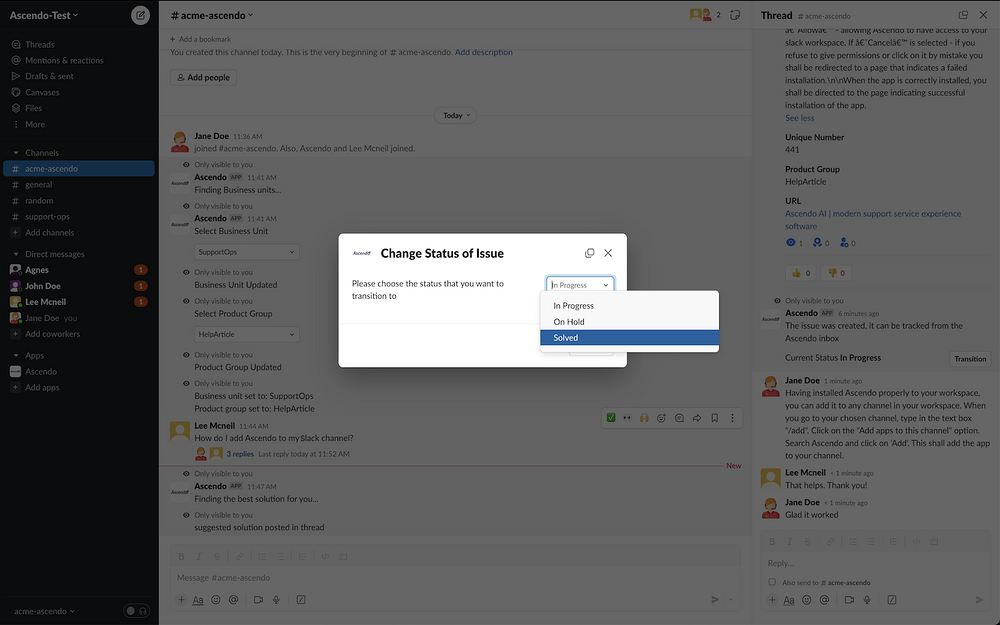Click the Transition button in thread
The width and height of the screenshot is (1000, 625).
point(970,358)
